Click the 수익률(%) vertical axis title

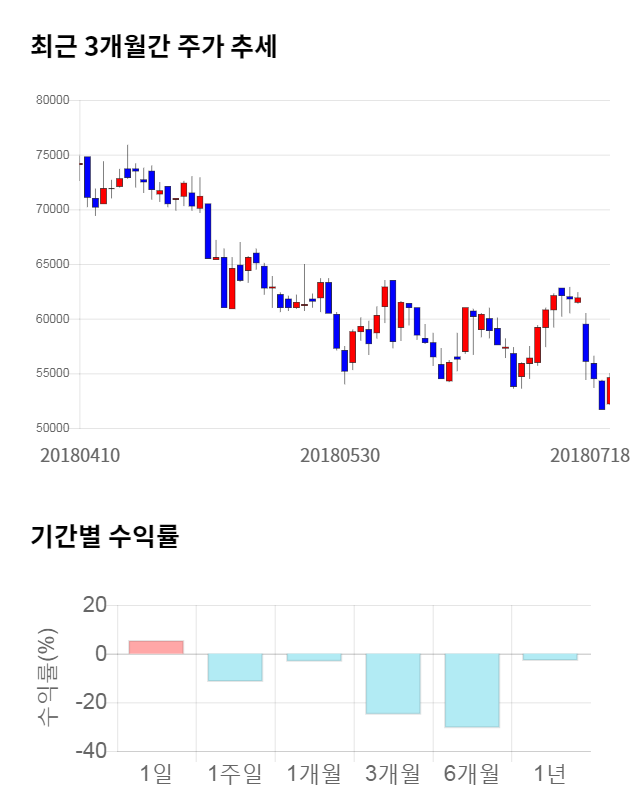pos(46,678)
